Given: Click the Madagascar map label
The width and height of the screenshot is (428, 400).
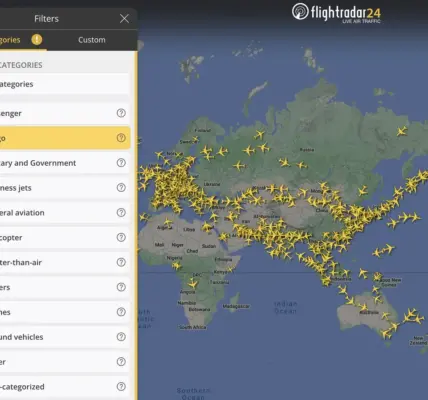Looking at the screenshot, I should 236,306.
